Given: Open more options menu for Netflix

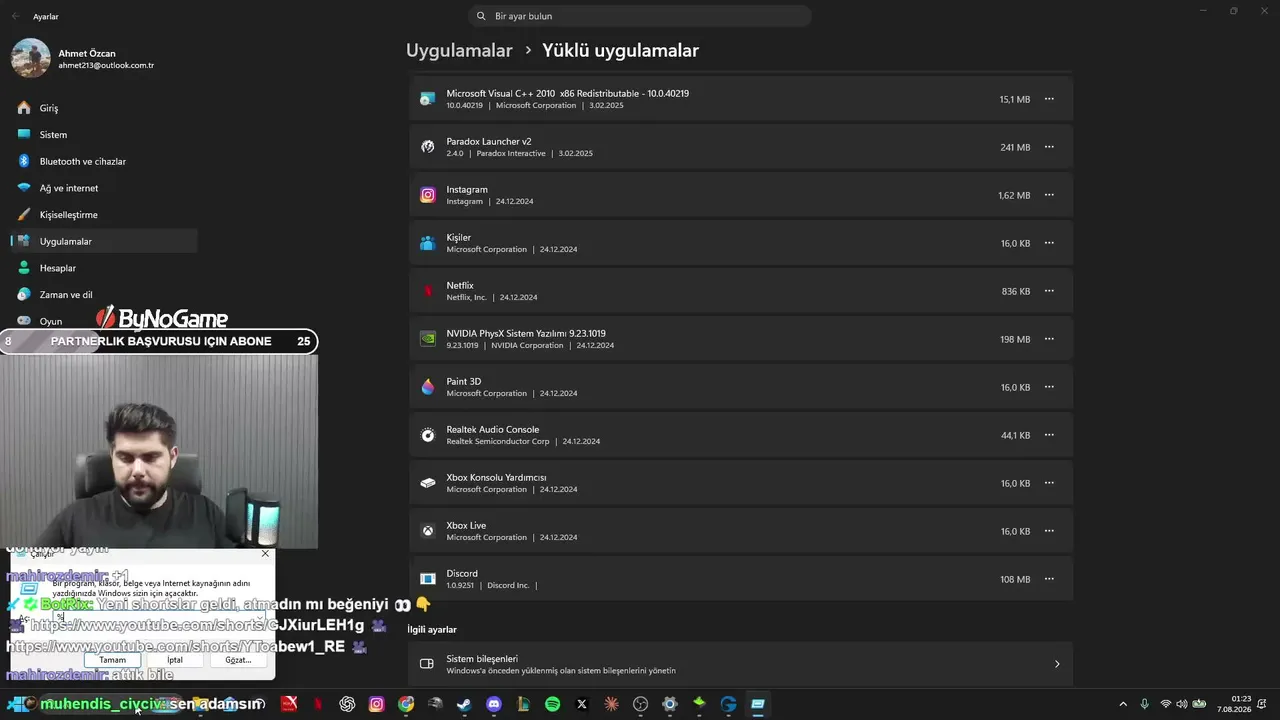Looking at the screenshot, I should (x=1049, y=291).
